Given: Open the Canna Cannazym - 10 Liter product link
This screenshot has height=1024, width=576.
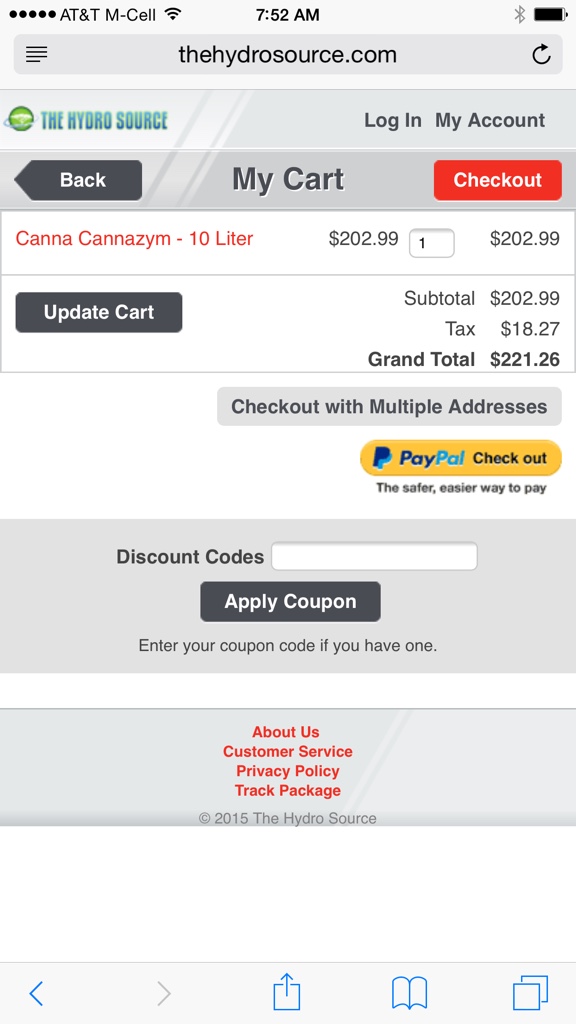Looking at the screenshot, I should (134, 238).
